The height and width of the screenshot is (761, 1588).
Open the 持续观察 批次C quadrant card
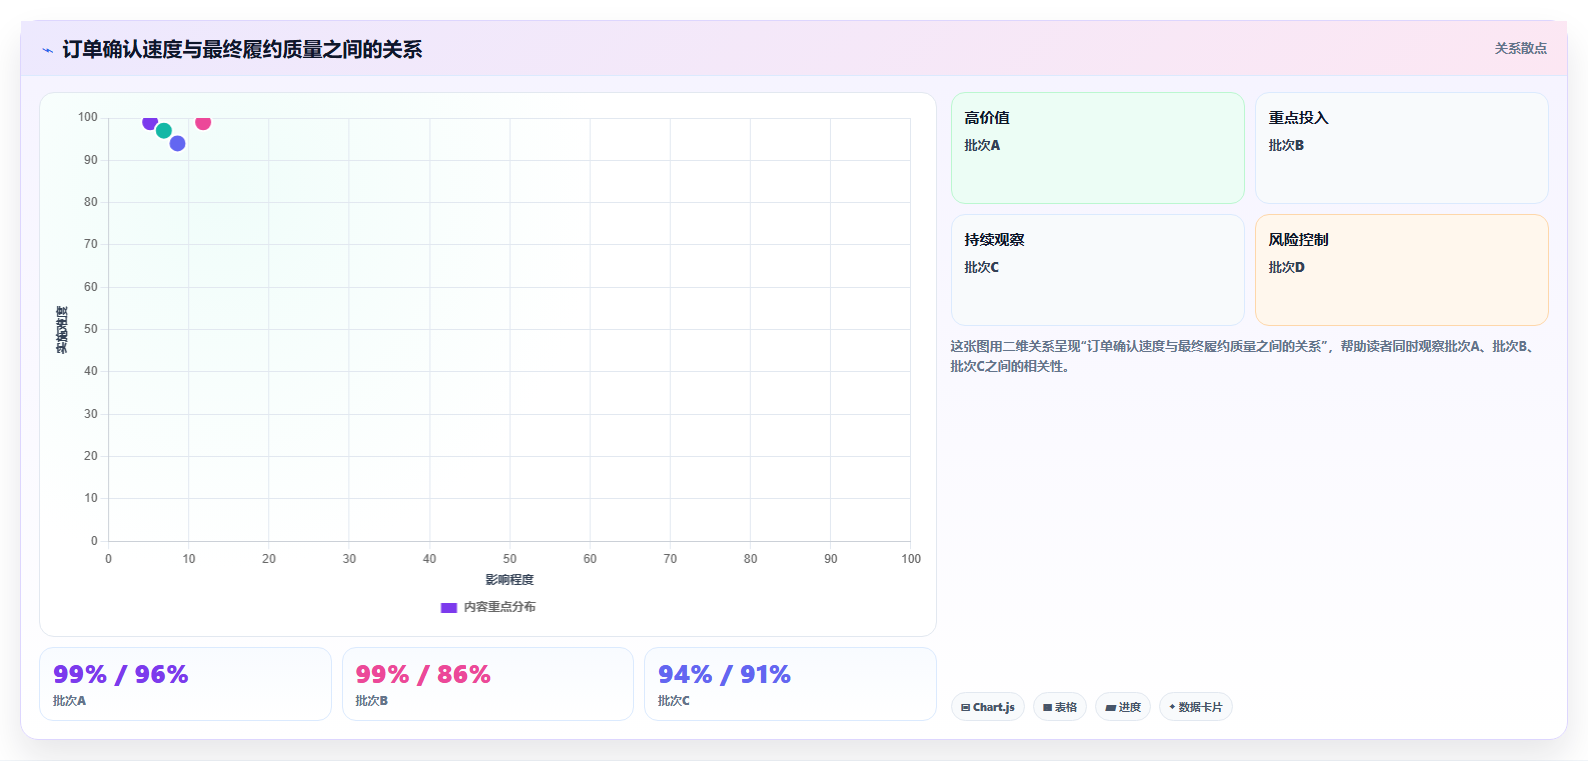pyautogui.click(x=1098, y=270)
